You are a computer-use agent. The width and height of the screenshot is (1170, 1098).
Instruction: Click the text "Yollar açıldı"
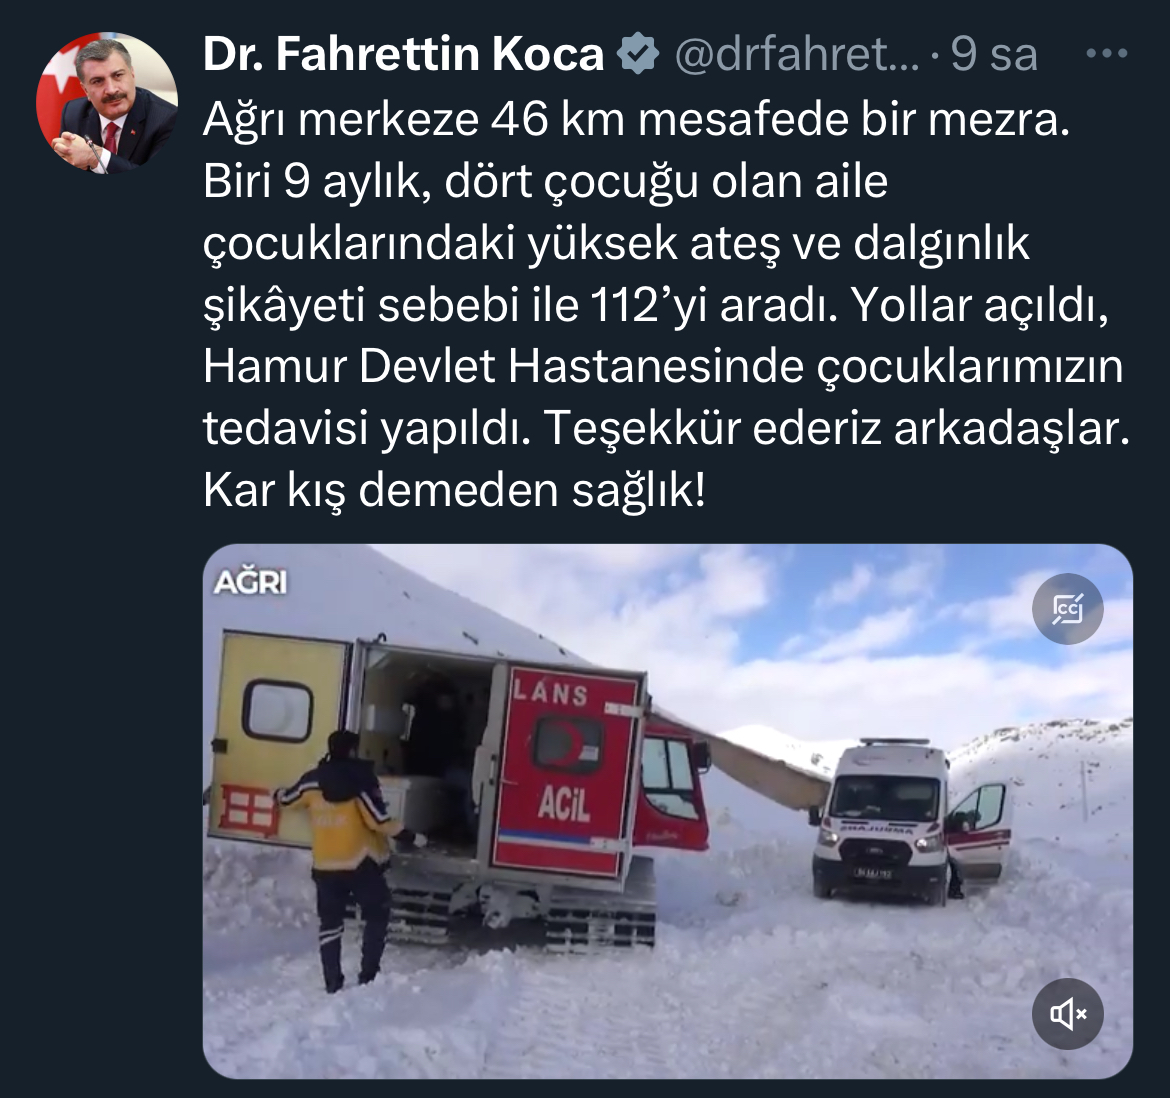980,305
